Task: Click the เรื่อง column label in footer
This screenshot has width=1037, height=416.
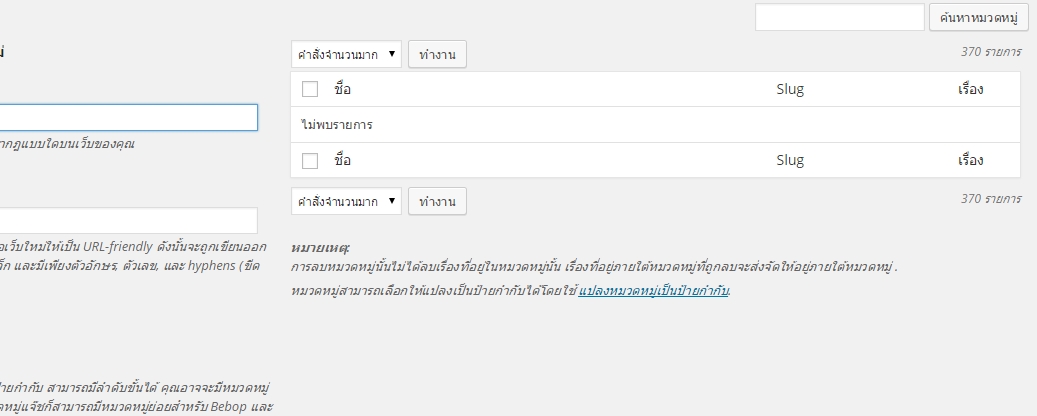Action: 971,160
